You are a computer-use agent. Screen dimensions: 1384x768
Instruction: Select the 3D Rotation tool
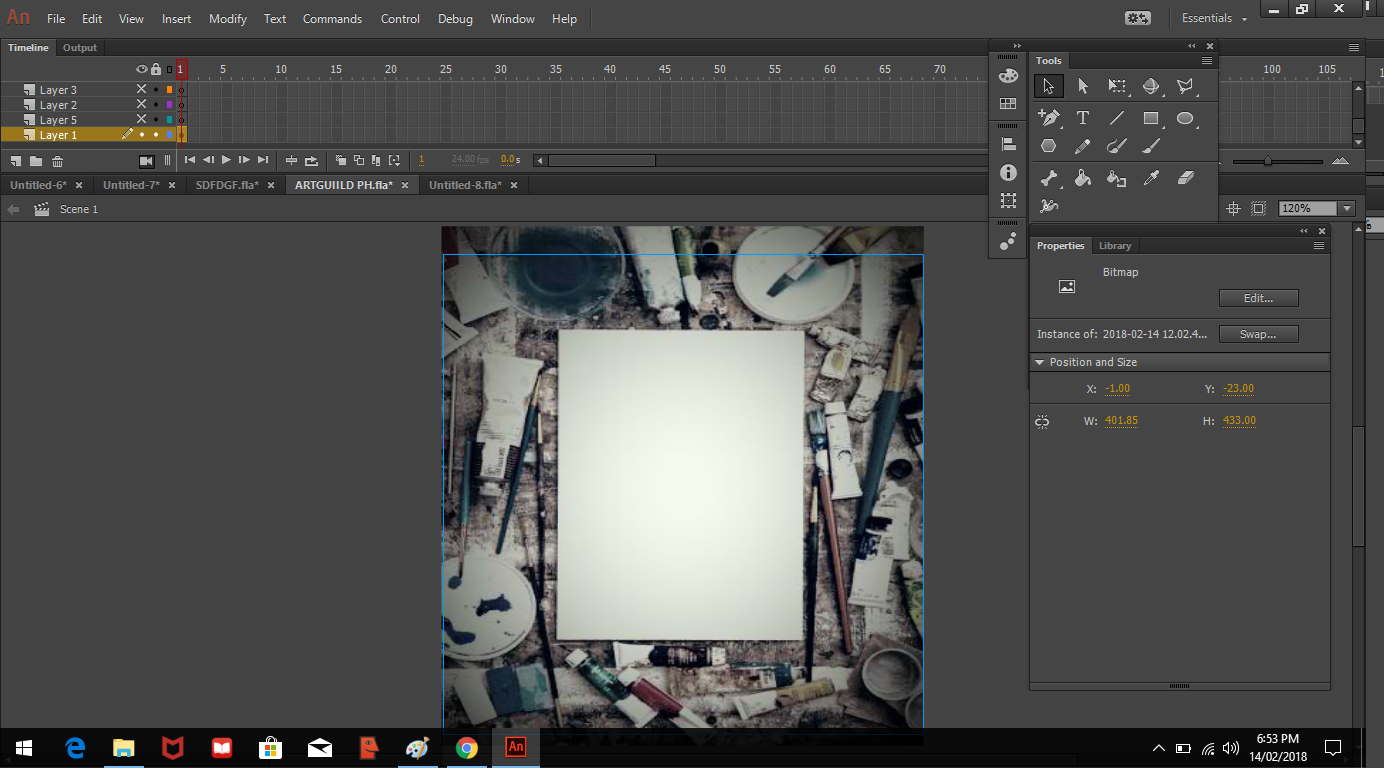(x=1151, y=87)
